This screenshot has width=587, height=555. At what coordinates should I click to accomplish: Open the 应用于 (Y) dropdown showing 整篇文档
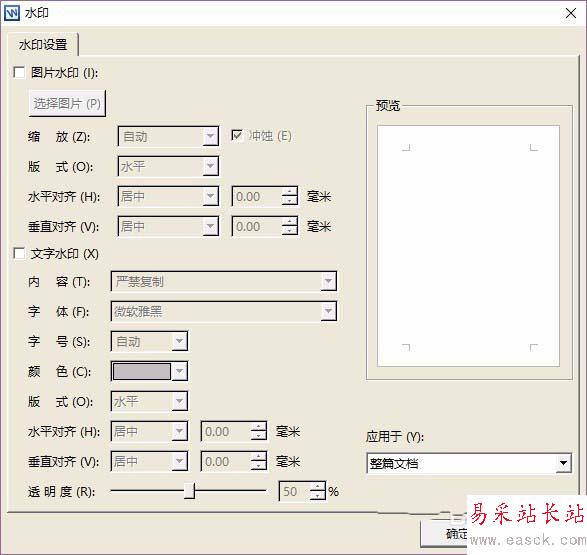coord(469,463)
